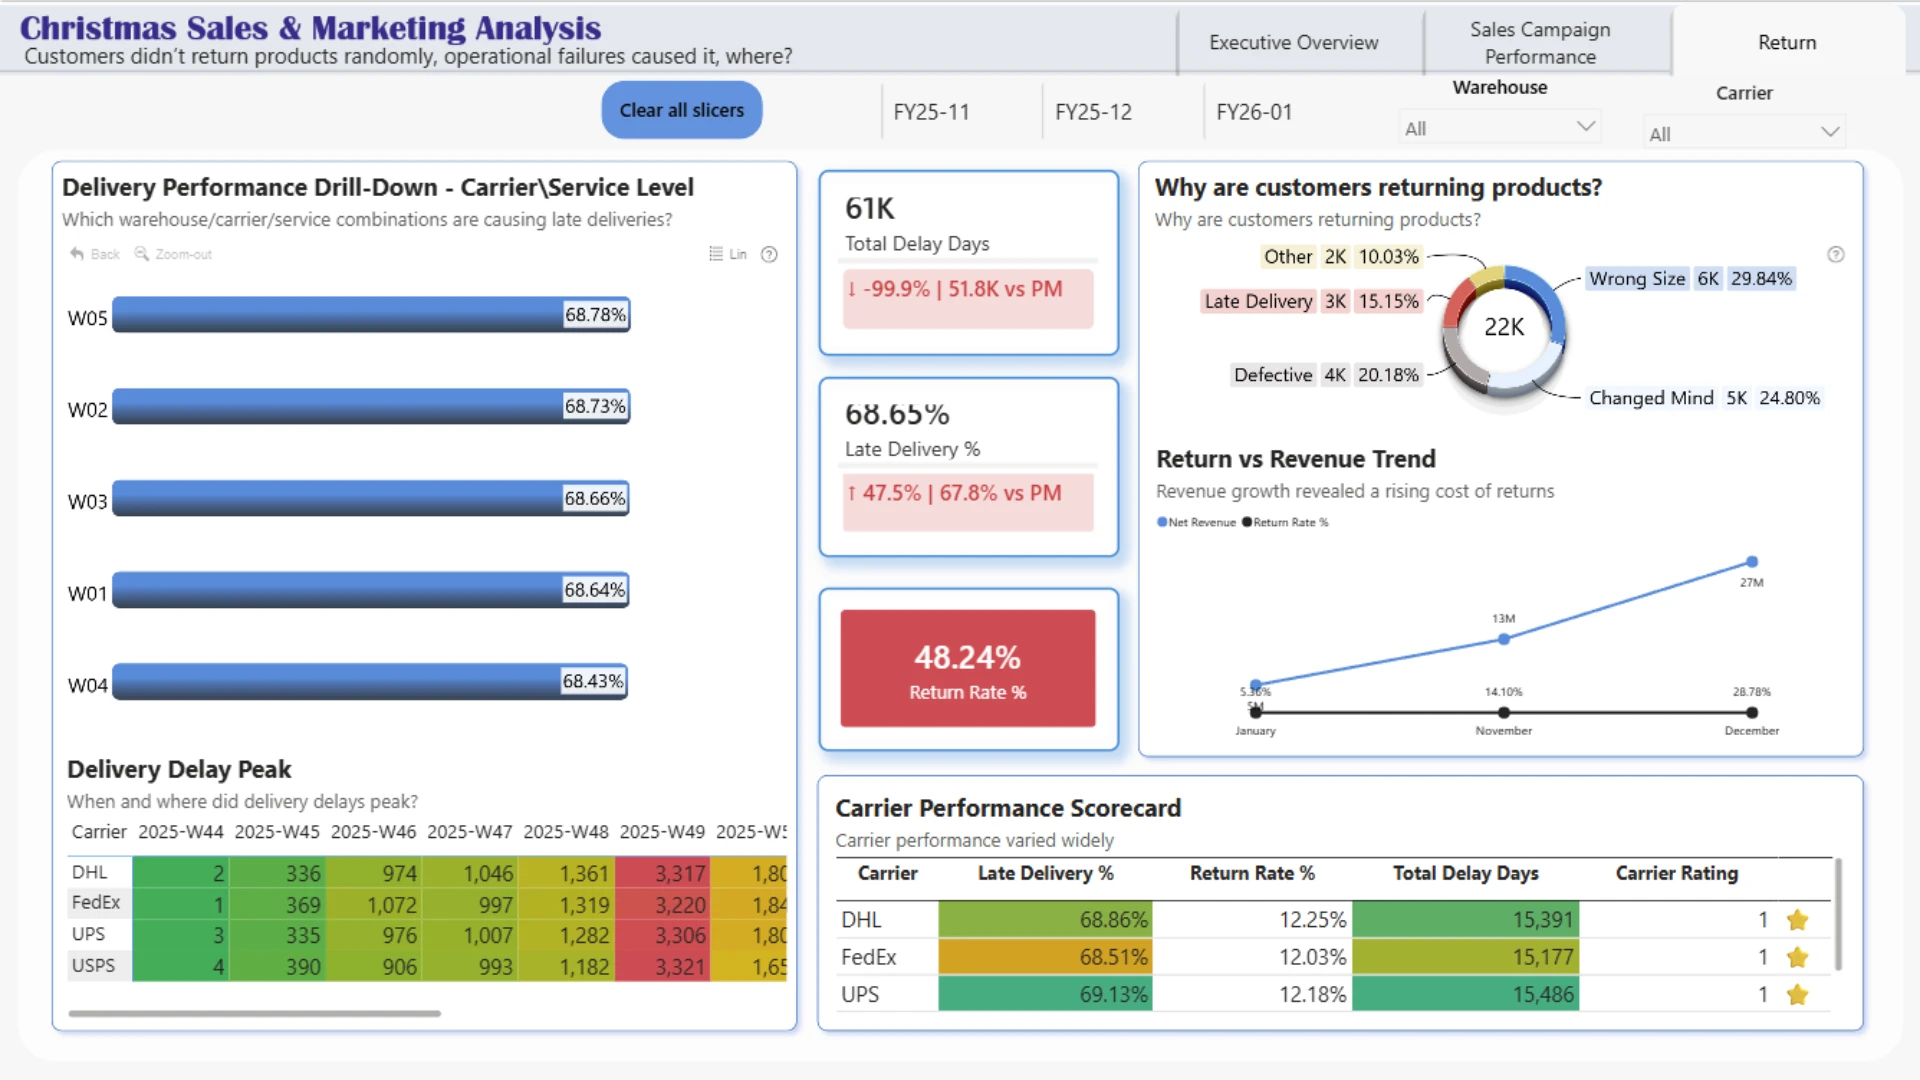Click the 61K Total Delay Days value

870,208
